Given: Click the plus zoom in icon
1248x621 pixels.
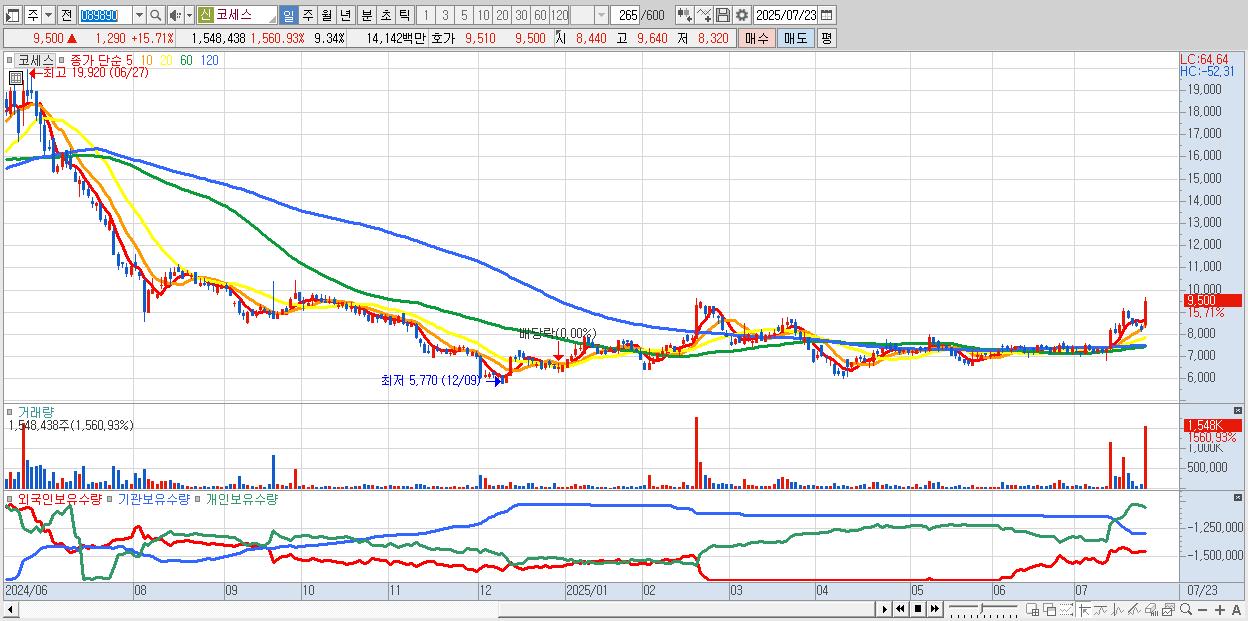Looking at the screenshot, I should (x=1220, y=610).
